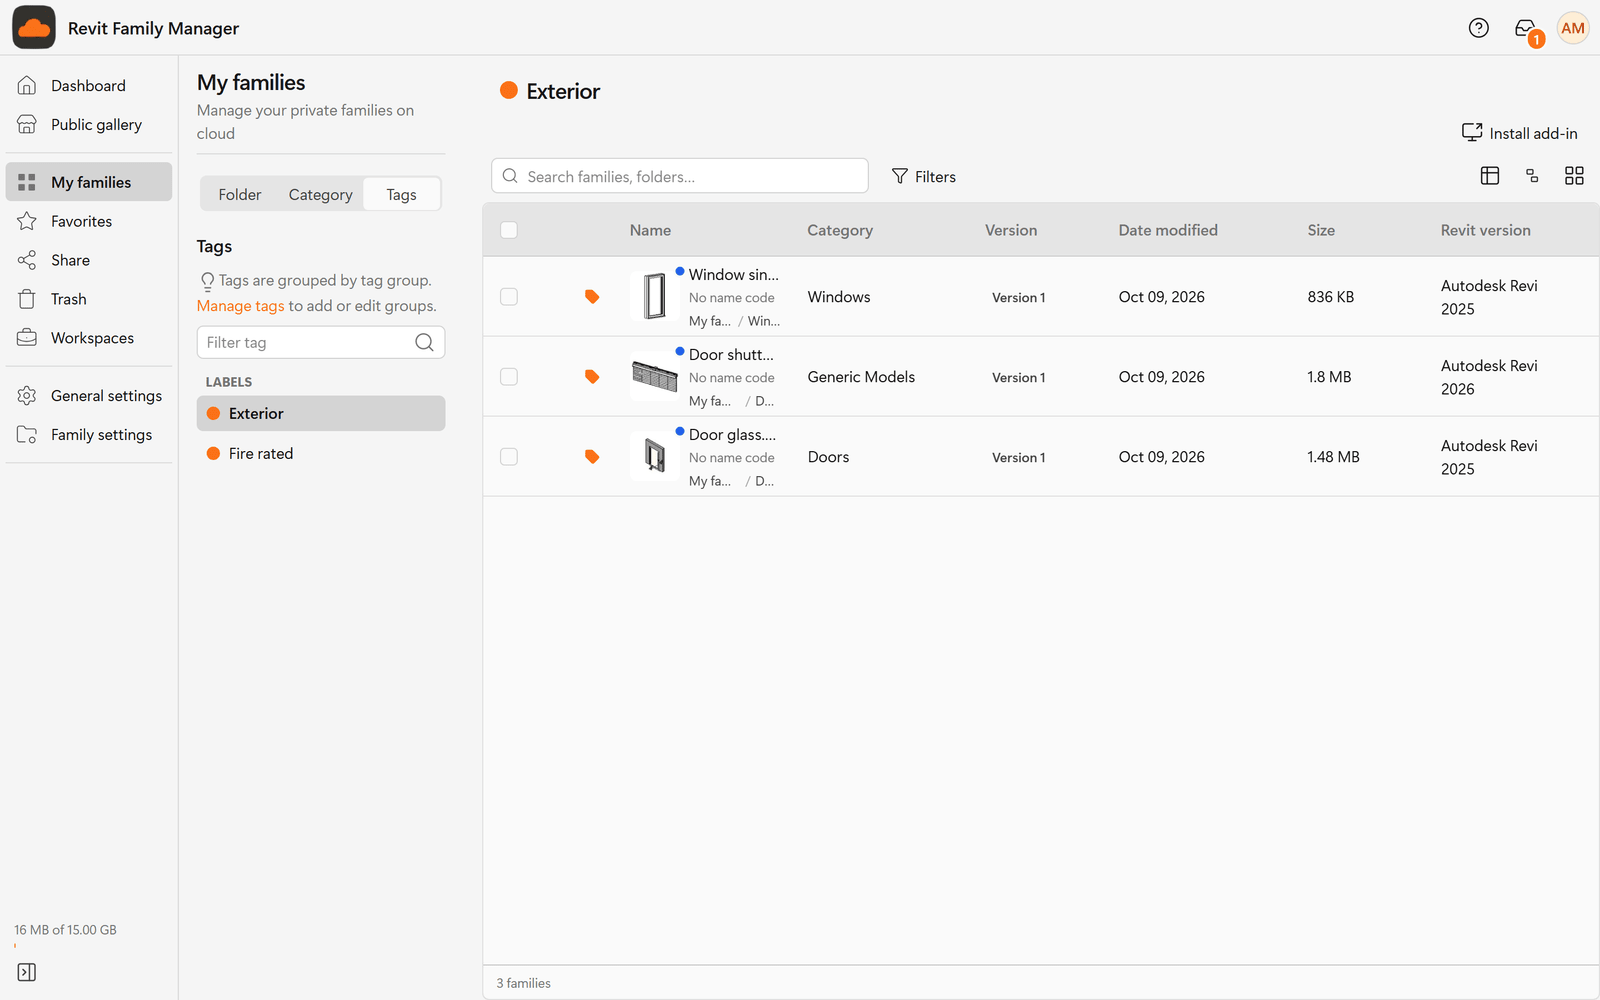Screen dimensions: 1600x1000
Task: Sort by the Date modified column header
Action: coord(1168,230)
